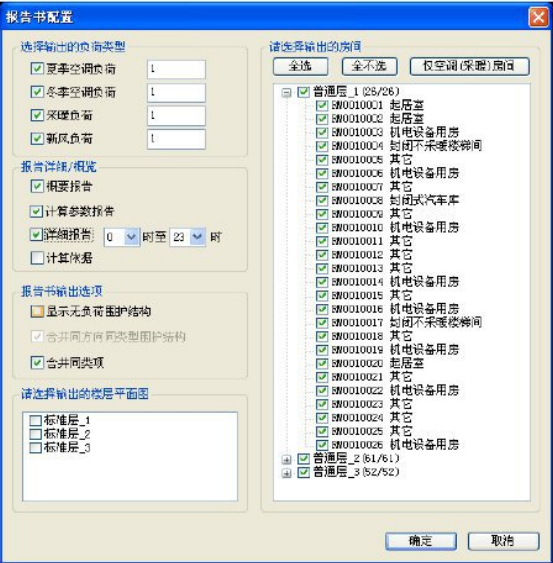The image size is (553, 563).
Task: Select tree row RN0010018 其它
Action: click(x=372, y=336)
